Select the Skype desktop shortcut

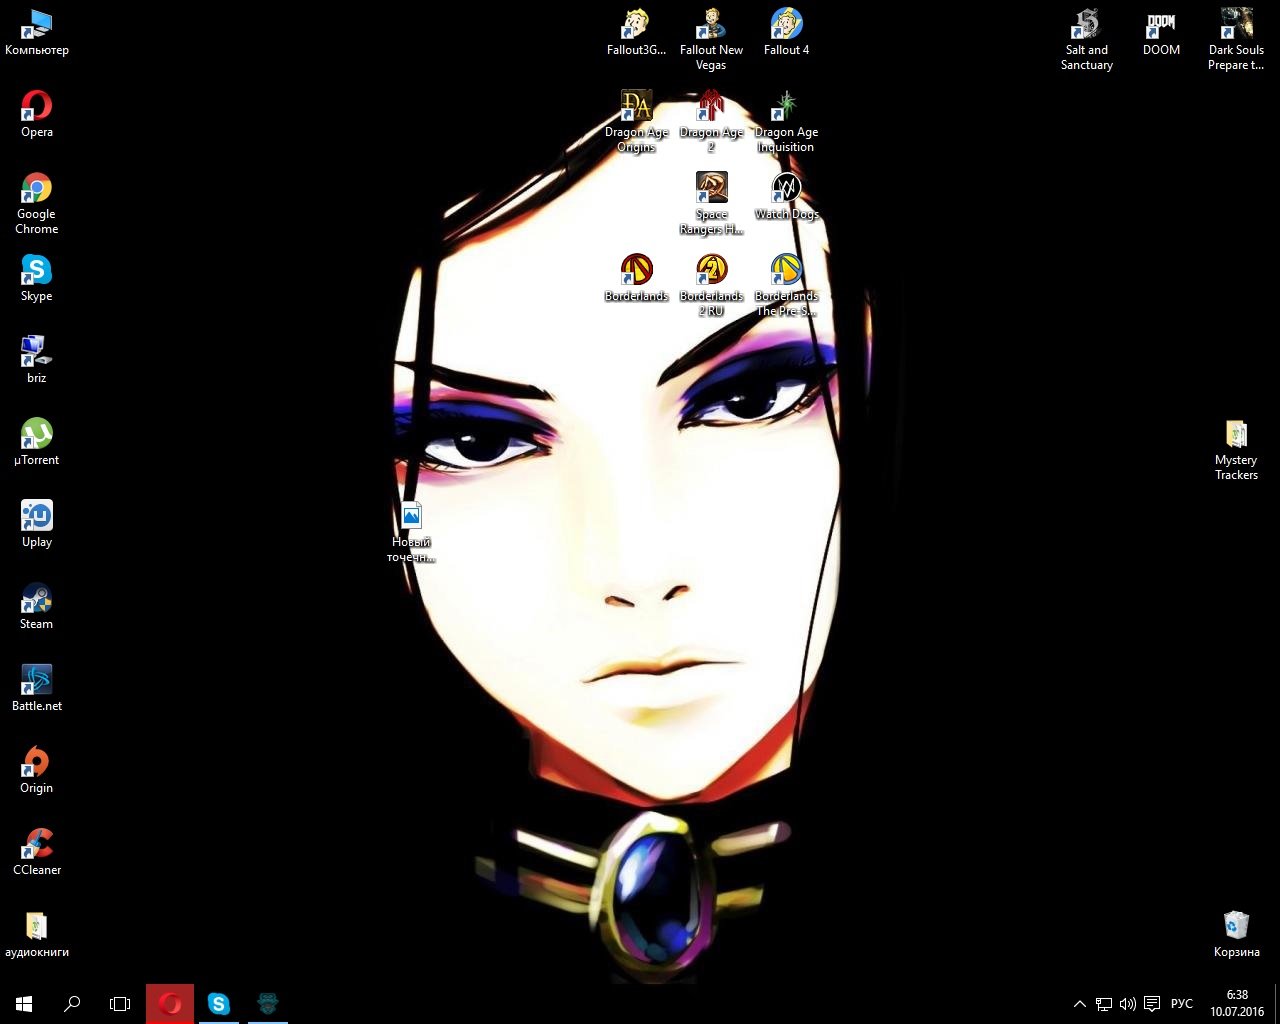click(37, 278)
